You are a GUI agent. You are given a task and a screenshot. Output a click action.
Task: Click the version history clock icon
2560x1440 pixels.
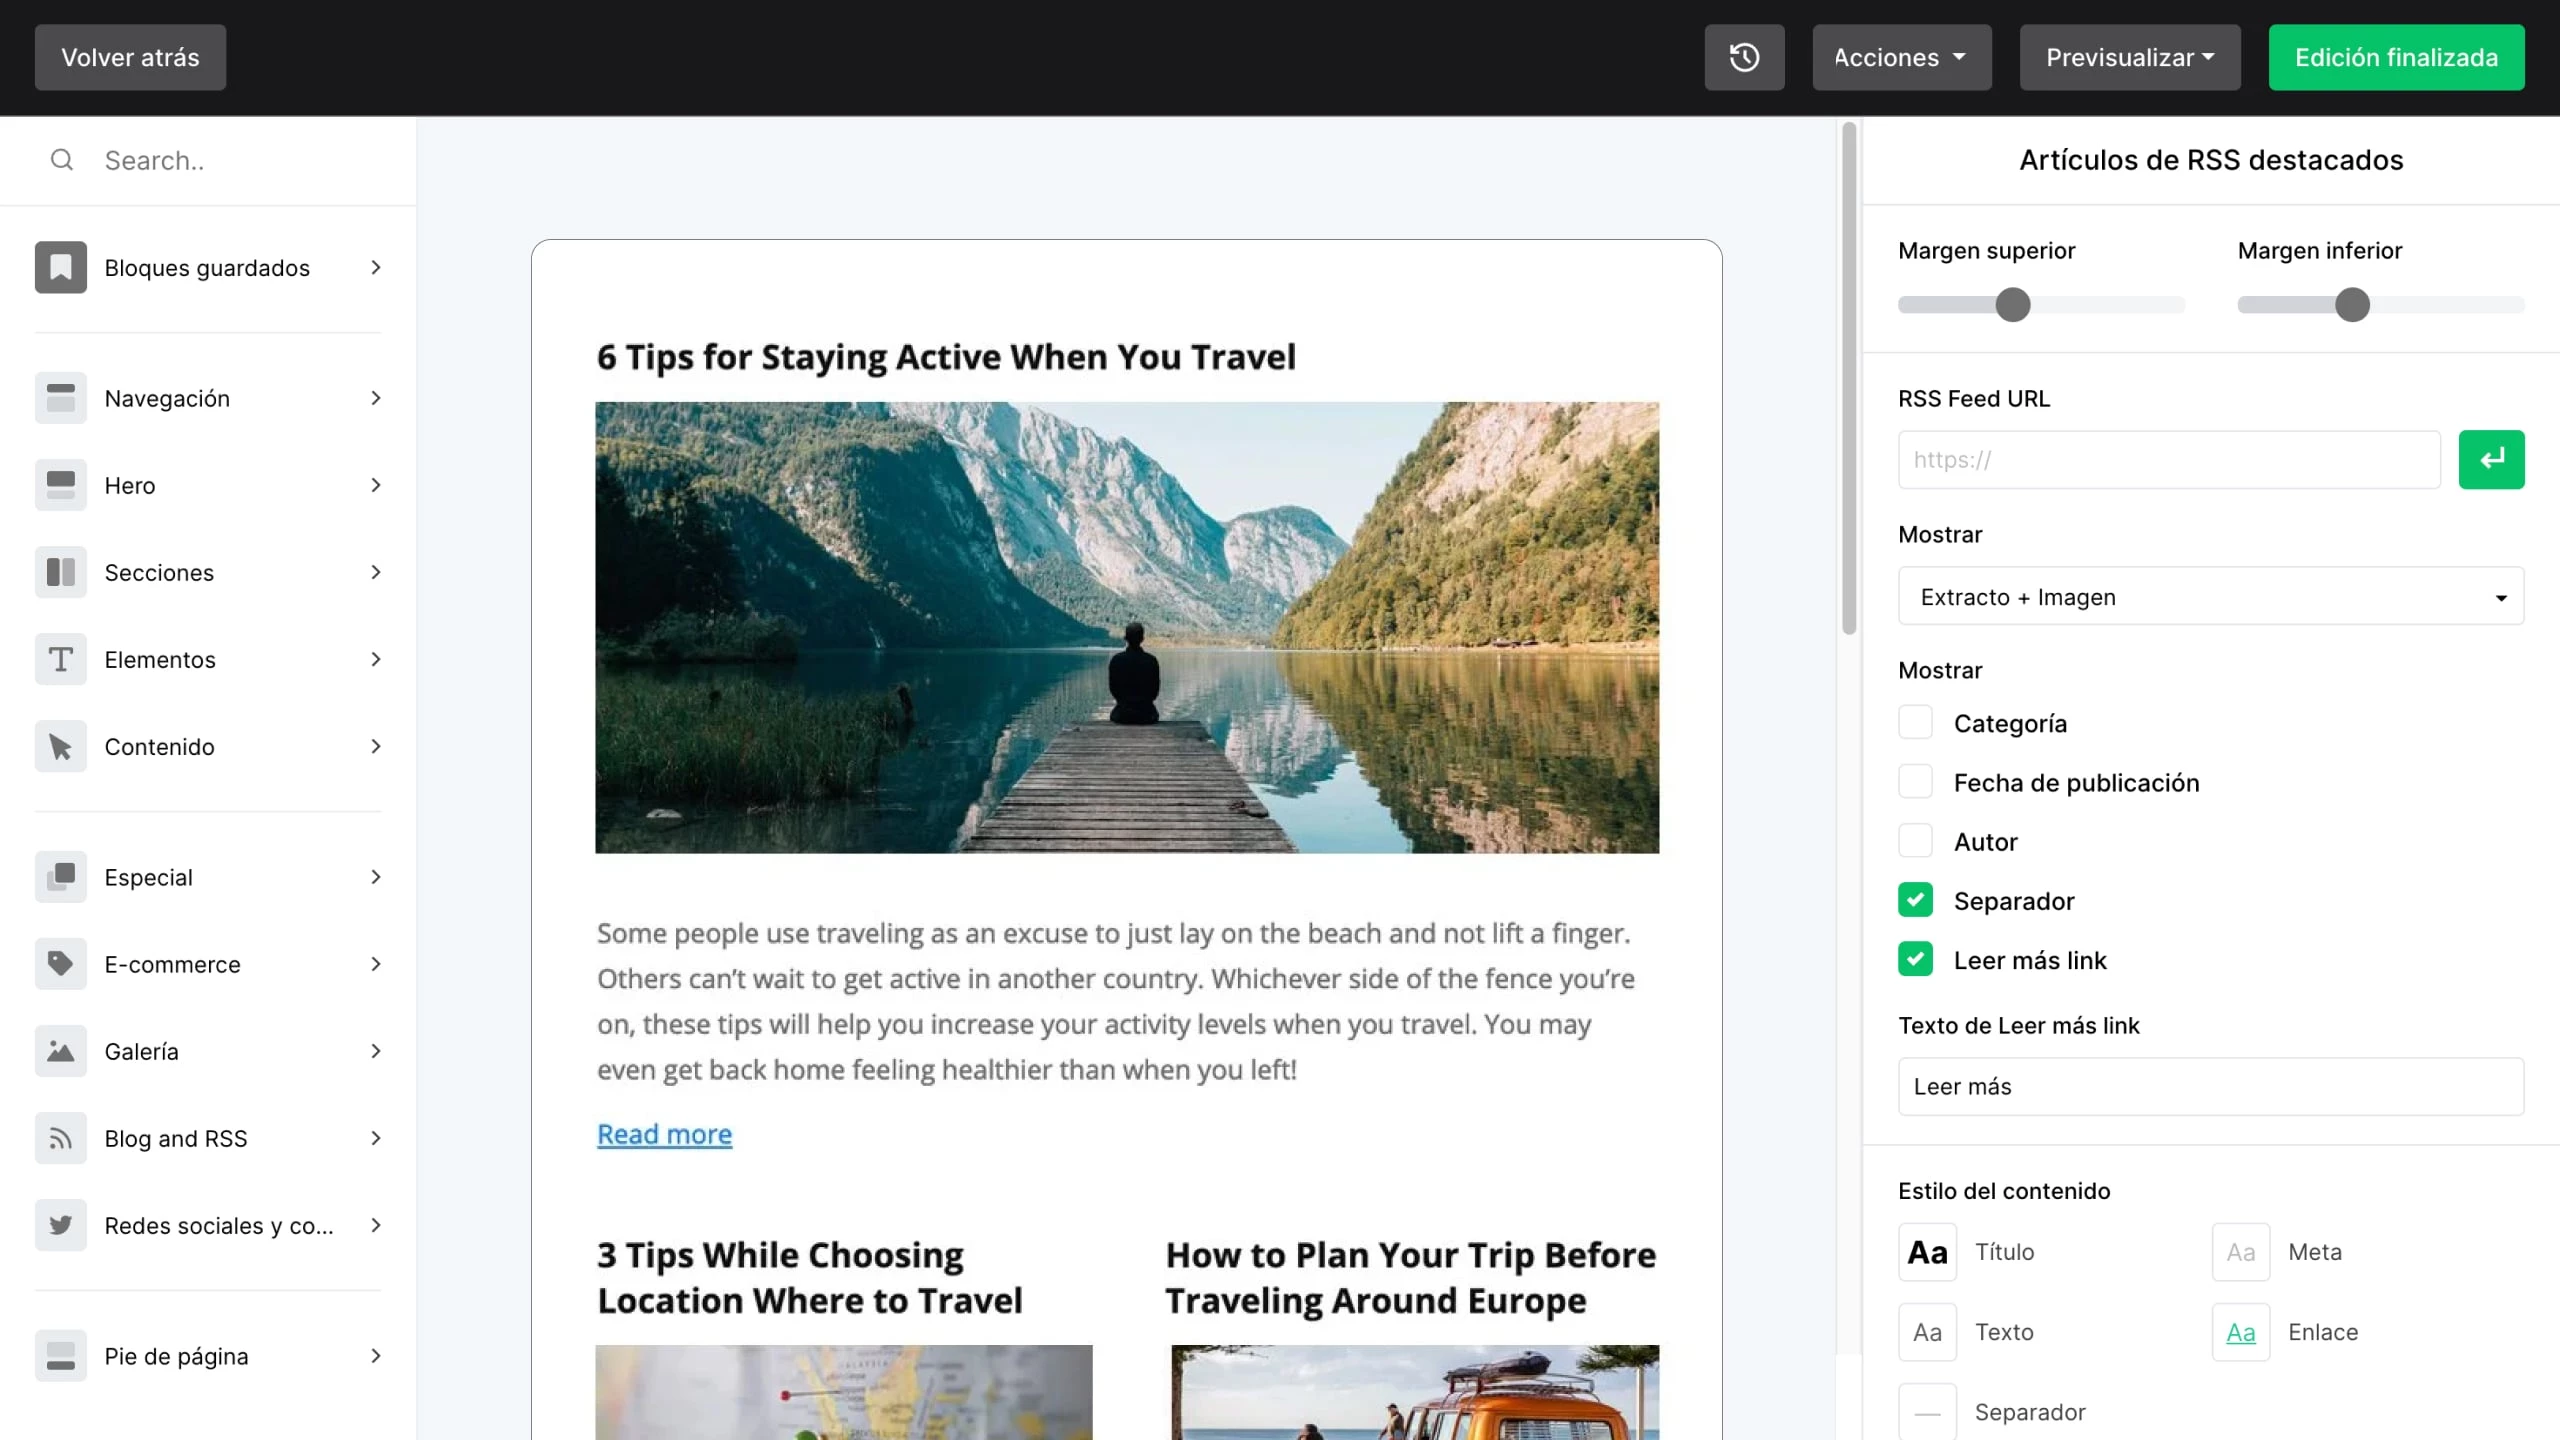[x=1744, y=57]
